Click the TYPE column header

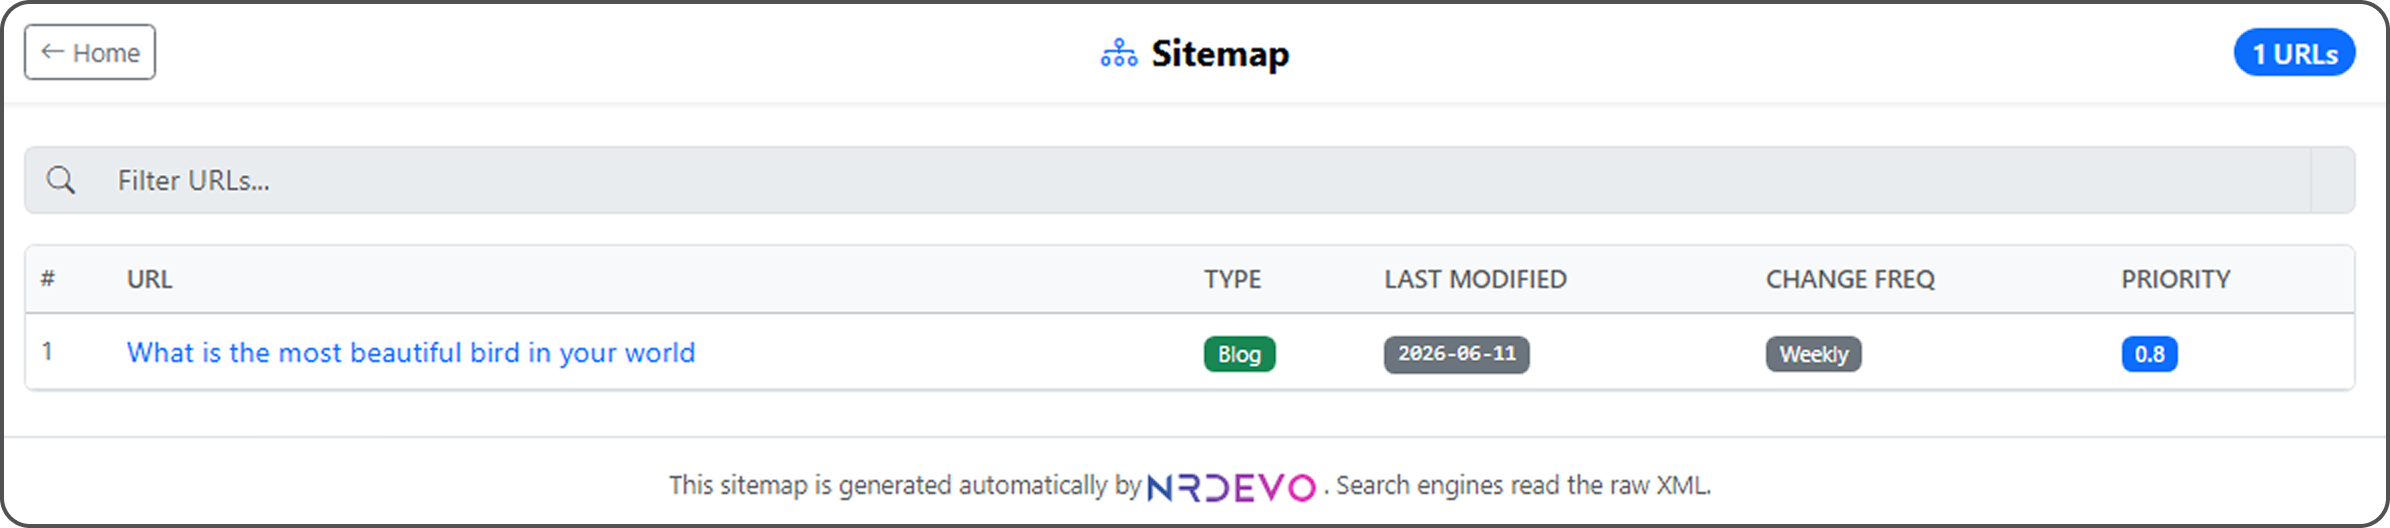pos(1232,279)
